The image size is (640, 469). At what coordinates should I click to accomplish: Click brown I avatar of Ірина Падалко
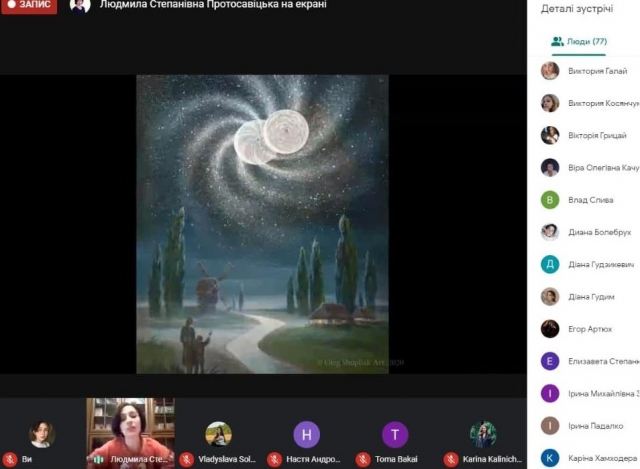tap(550, 426)
